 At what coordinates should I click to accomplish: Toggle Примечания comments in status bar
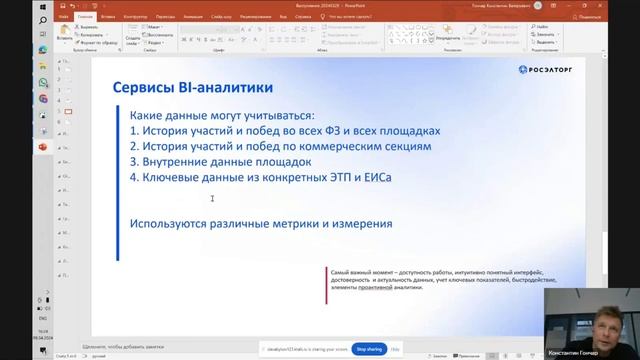pyautogui.click(x=467, y=356)
